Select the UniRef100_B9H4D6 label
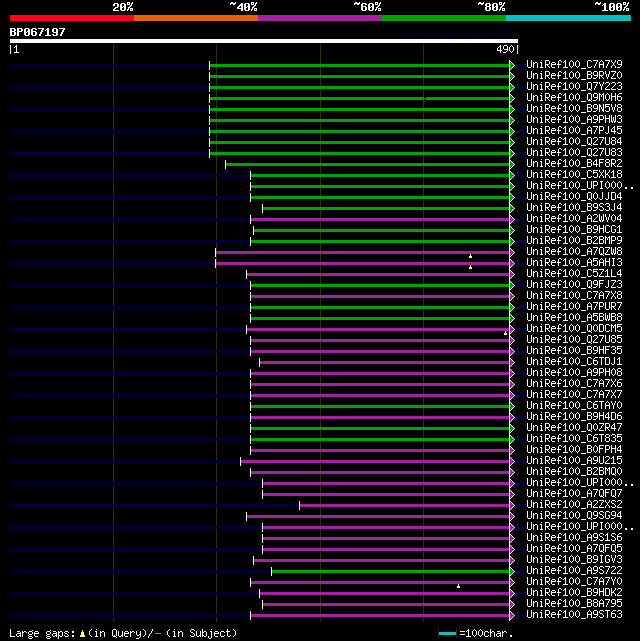Viewport: 640px width, 641px height. tap(574, 417)
